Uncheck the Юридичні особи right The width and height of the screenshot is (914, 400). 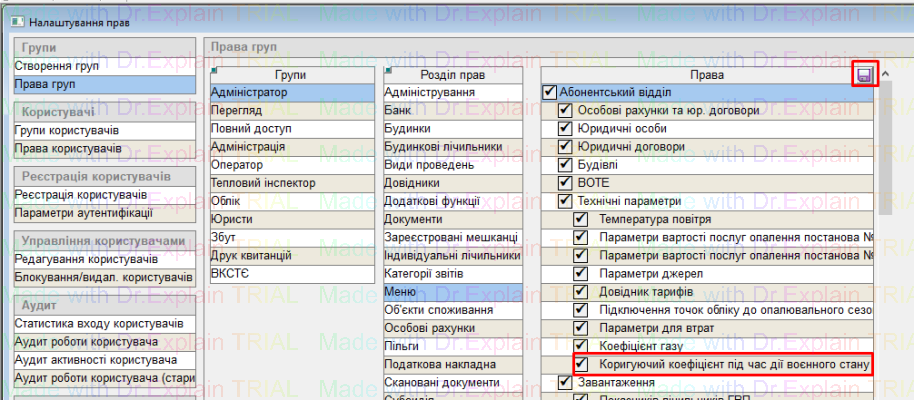[x=565, y=129]
